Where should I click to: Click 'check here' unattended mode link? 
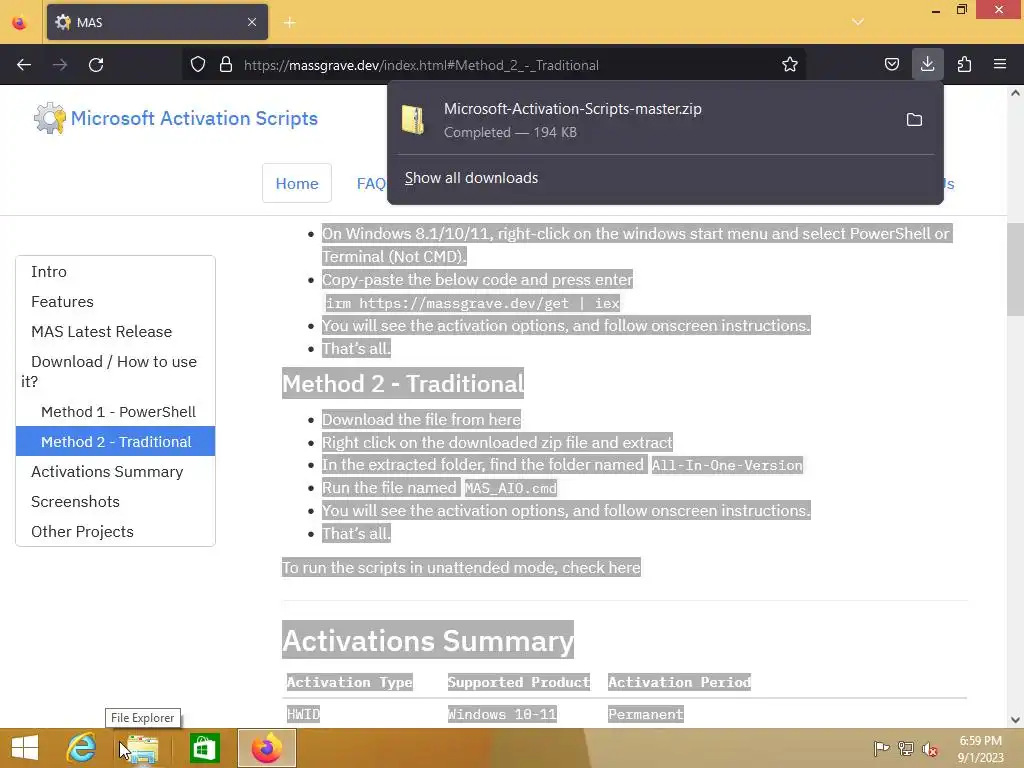pyautogui.click(x=601, y=568)
